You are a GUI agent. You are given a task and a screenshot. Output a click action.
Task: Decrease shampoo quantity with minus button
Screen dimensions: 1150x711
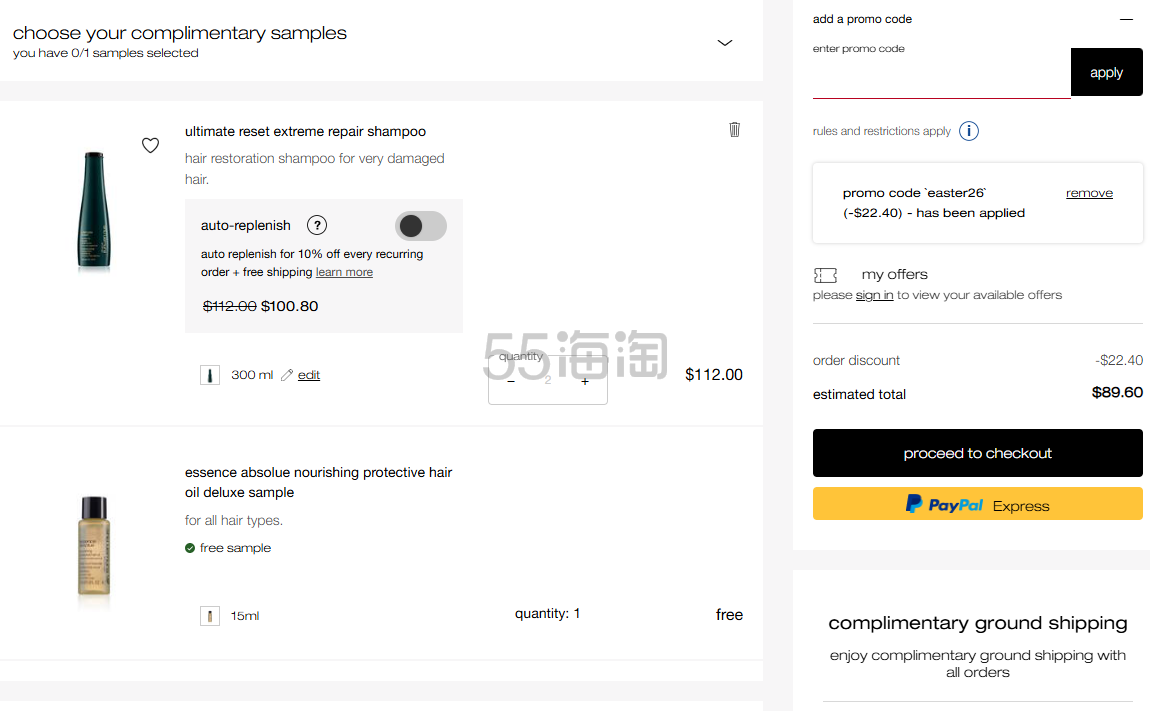point(511,381)
